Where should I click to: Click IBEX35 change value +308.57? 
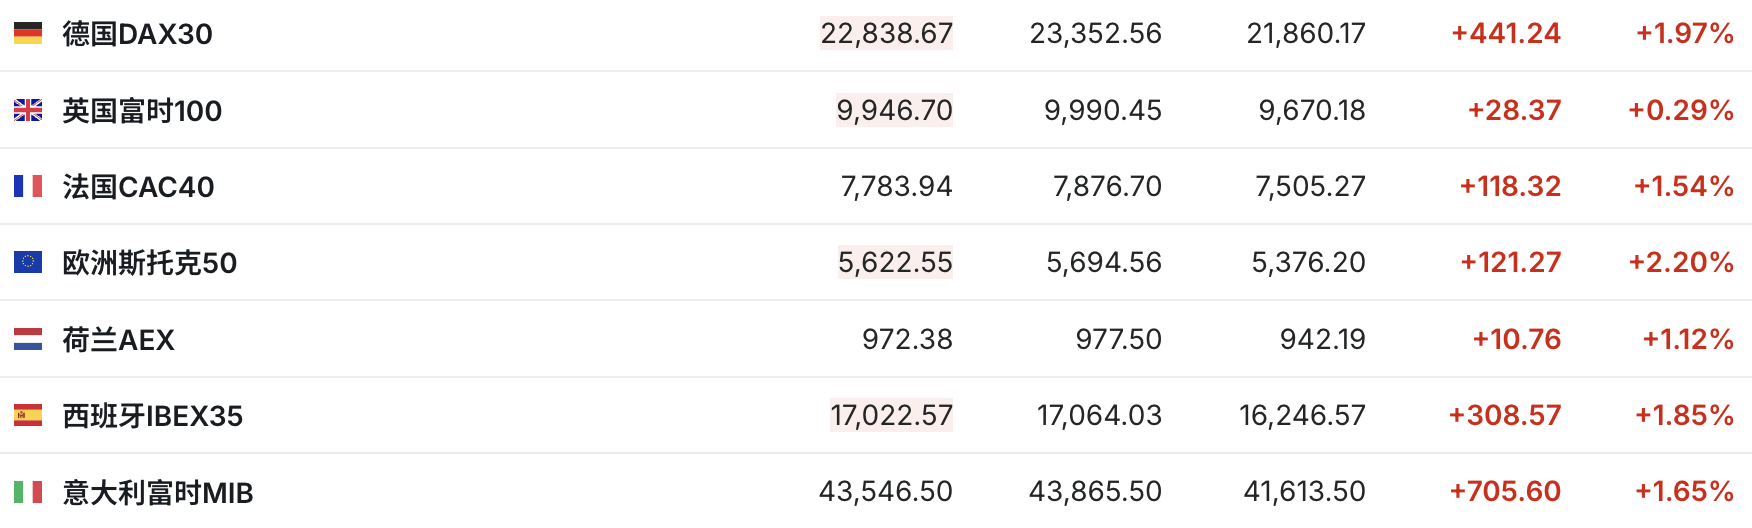(x=1505, y=416)
